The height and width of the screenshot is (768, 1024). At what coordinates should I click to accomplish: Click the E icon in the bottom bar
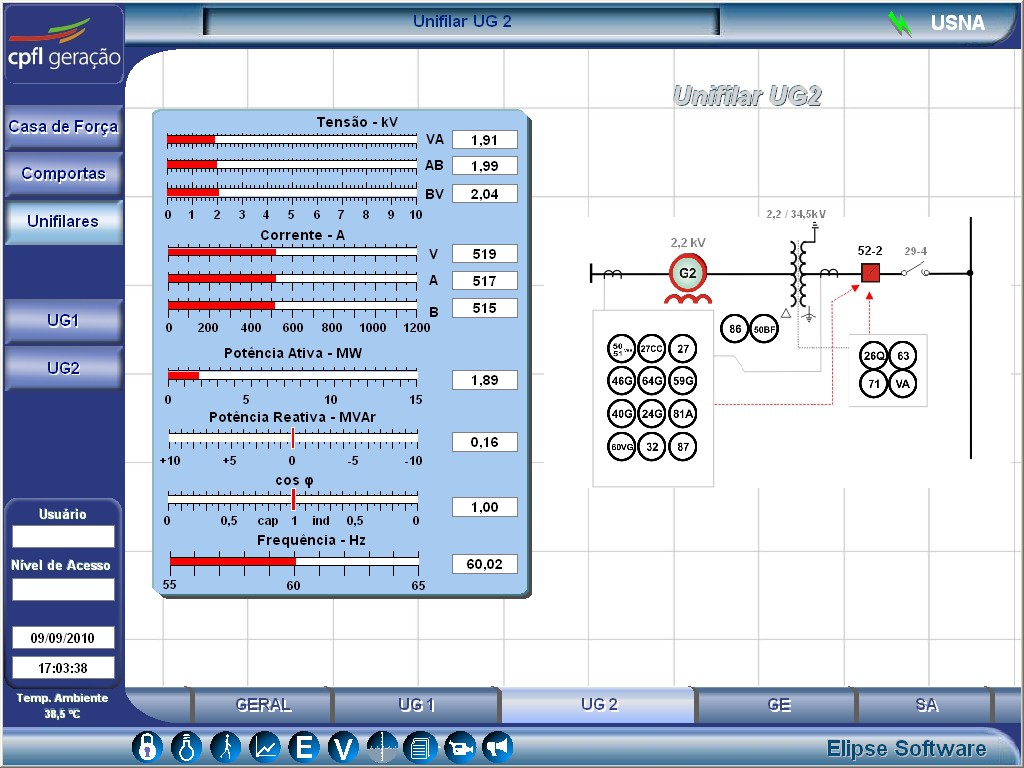[304, 746]
